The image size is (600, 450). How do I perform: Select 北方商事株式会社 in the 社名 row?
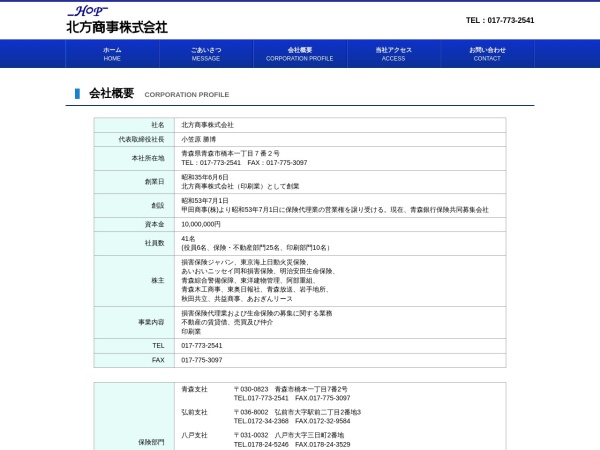[207, 125]
